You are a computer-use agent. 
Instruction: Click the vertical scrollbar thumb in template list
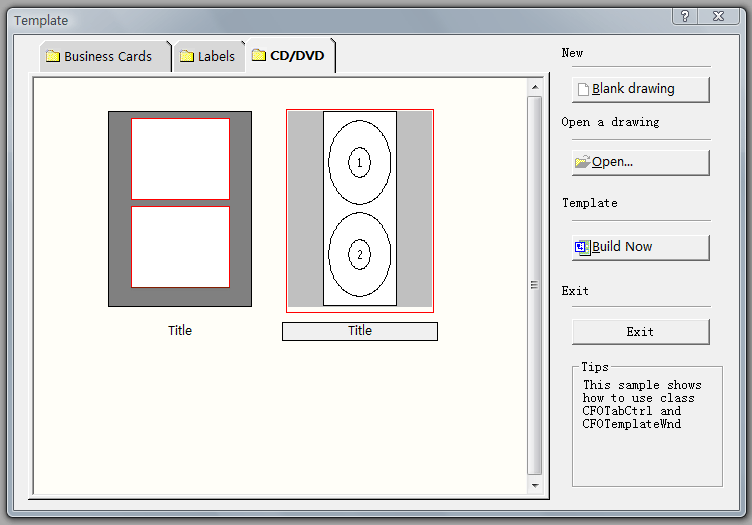[535, 285]
